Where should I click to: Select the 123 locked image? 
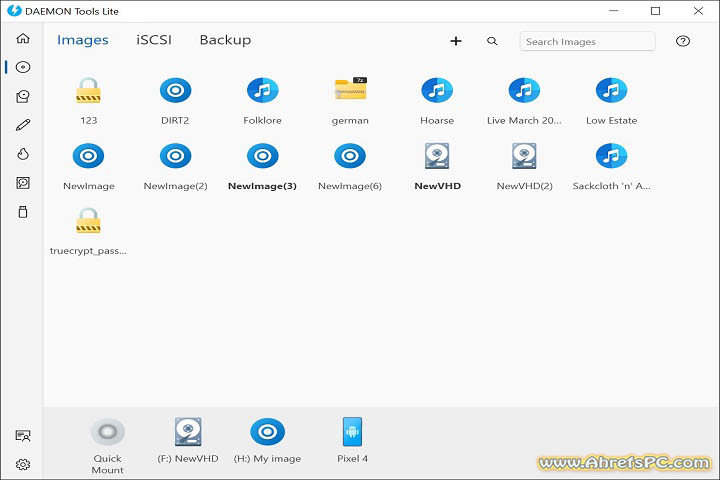88,90
